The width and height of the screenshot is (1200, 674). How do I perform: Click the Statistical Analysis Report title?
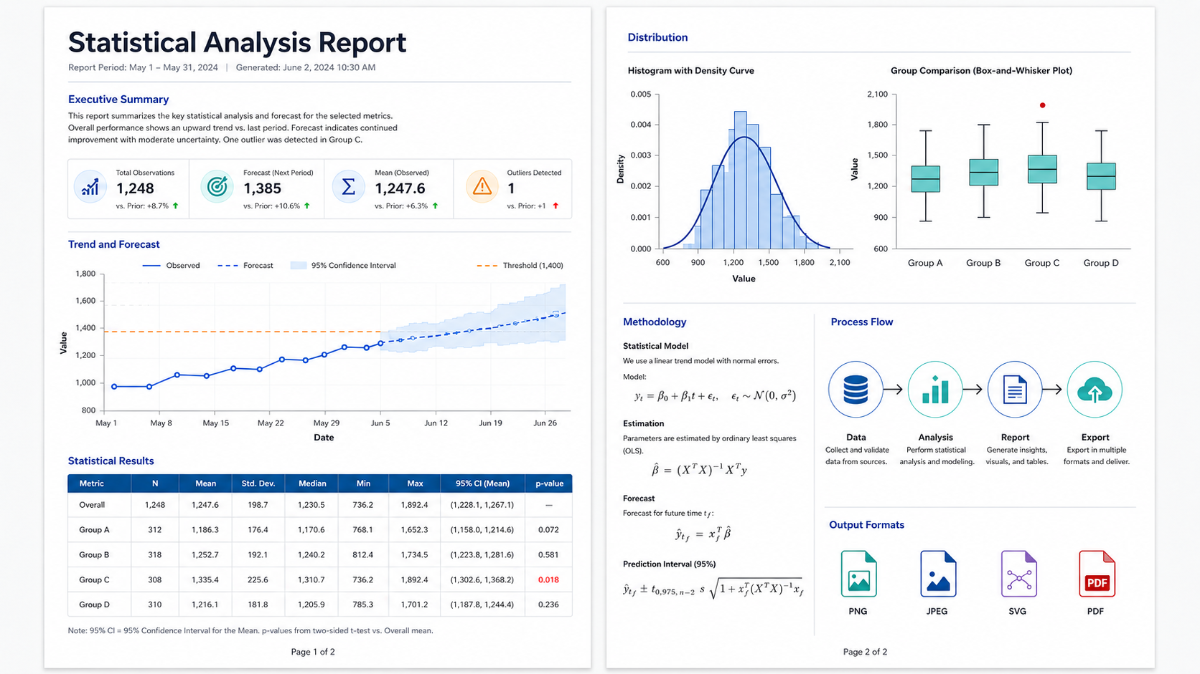click(237, 42)
